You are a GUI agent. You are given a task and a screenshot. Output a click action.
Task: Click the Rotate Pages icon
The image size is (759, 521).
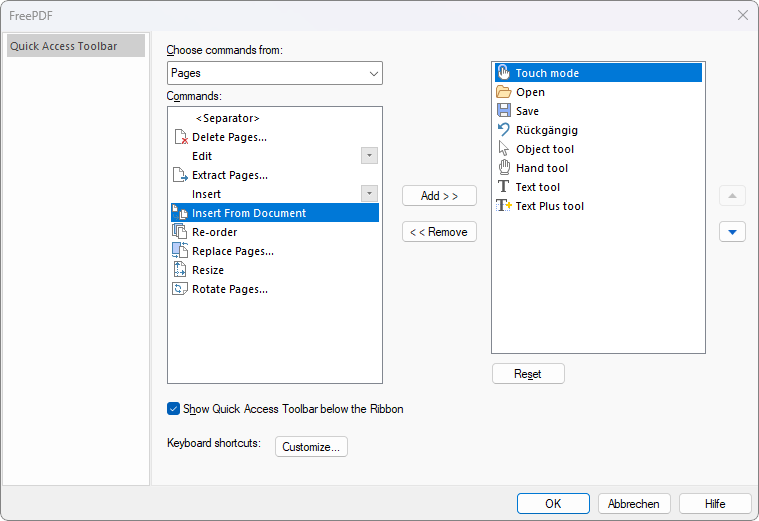180,289
